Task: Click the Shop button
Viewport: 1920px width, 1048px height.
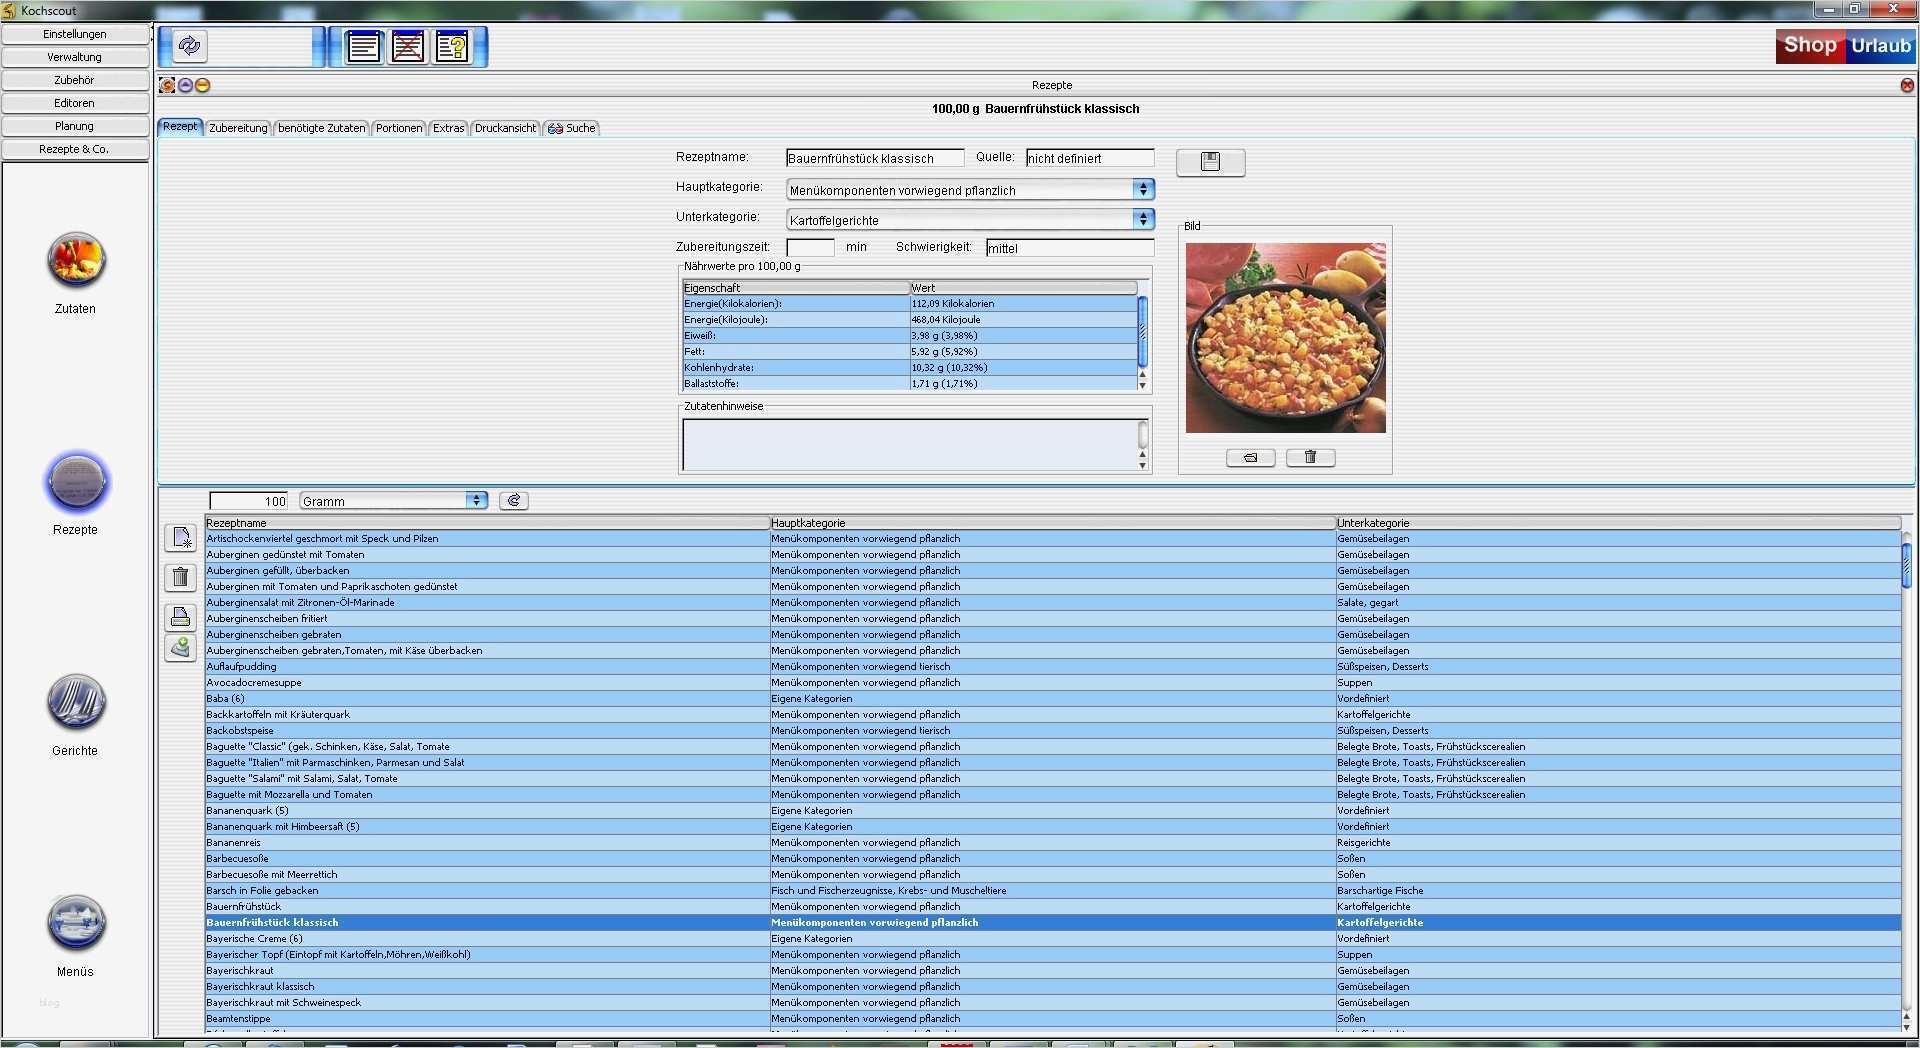Action: click(1809, 46)
